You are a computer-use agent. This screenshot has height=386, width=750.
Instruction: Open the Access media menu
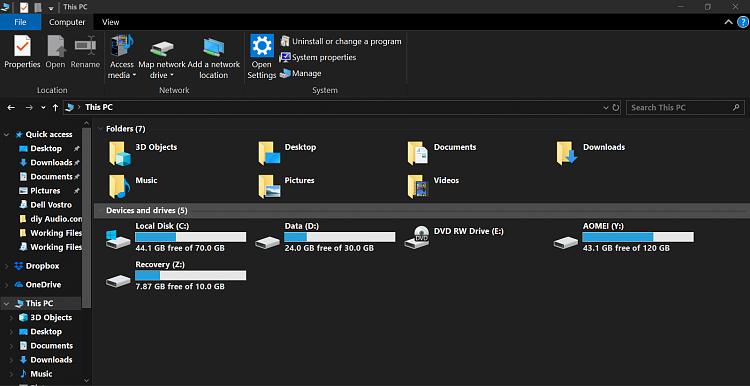[122, 57]
